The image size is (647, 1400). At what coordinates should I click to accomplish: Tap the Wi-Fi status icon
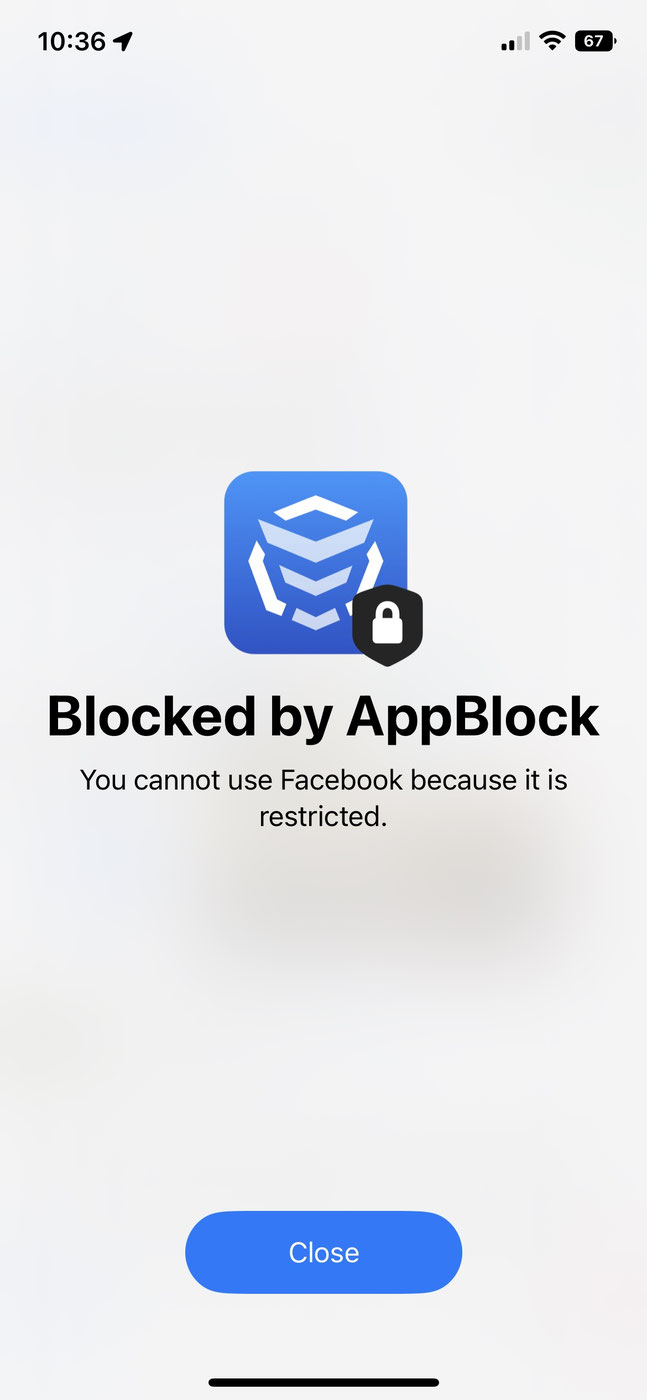point(551,41)
